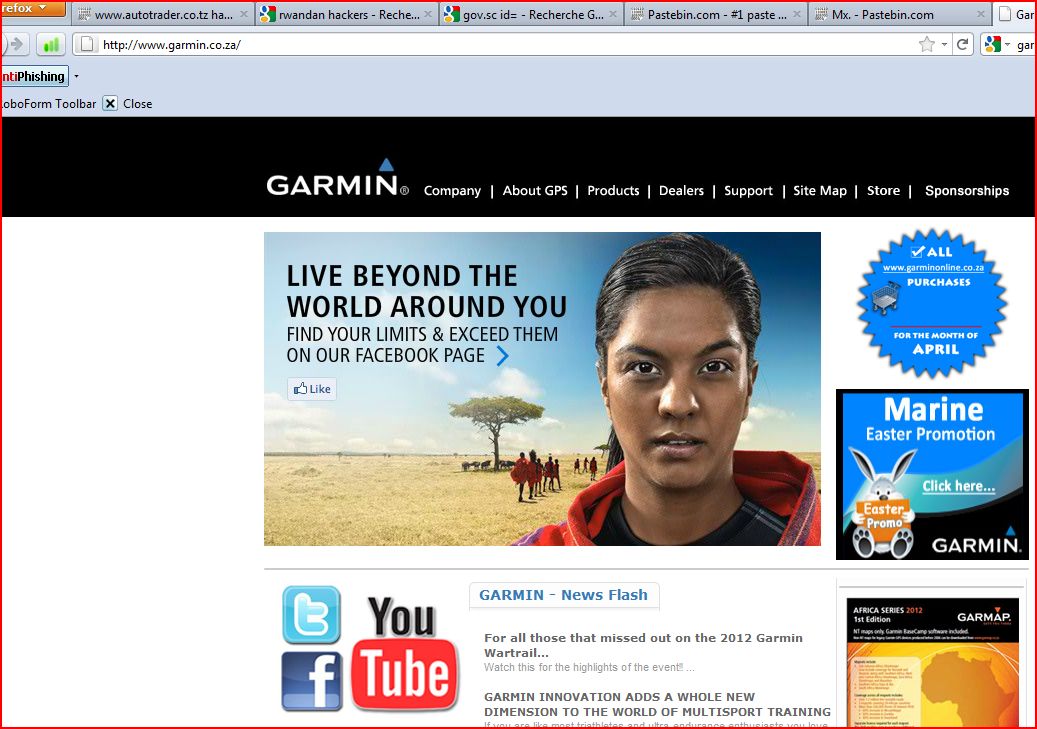Open the Support menu item
Screen dimensions: 1037x729
pyautogui.click(x=748, y=191)
